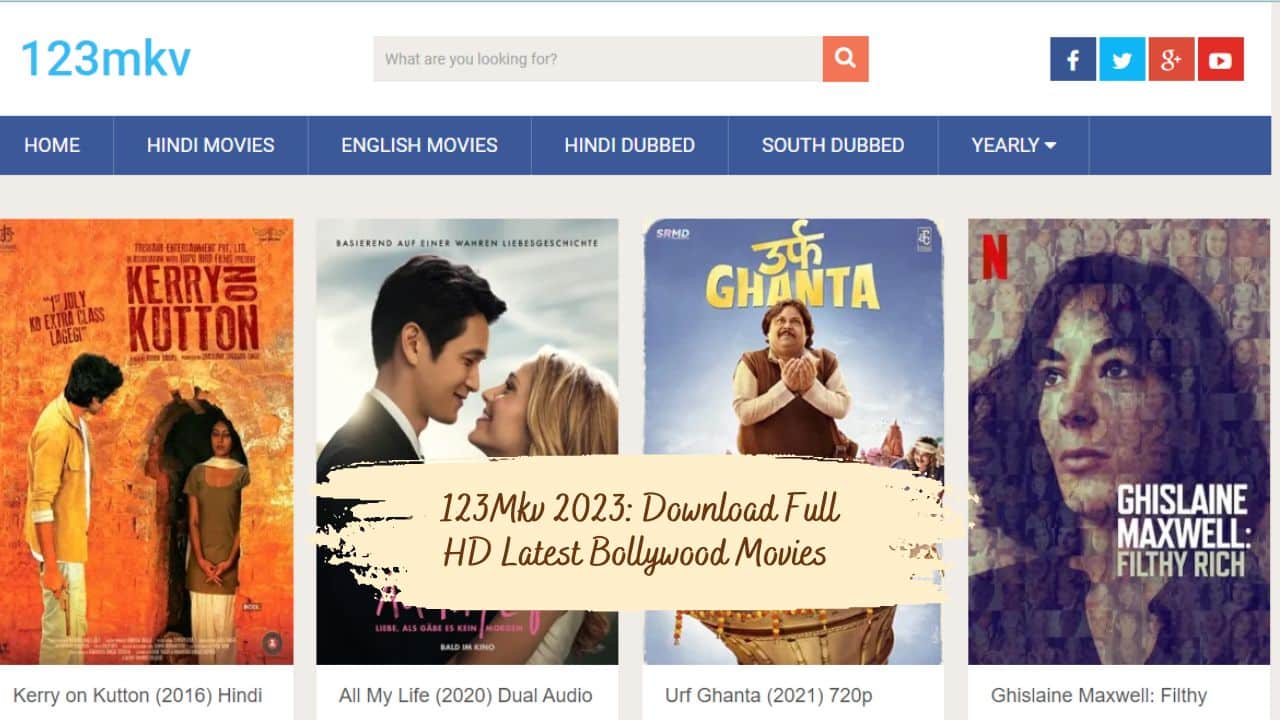Focus the 'What are you looking for?' search field
This screenshot has width=1280, height=720.
[x=598, y=59]
